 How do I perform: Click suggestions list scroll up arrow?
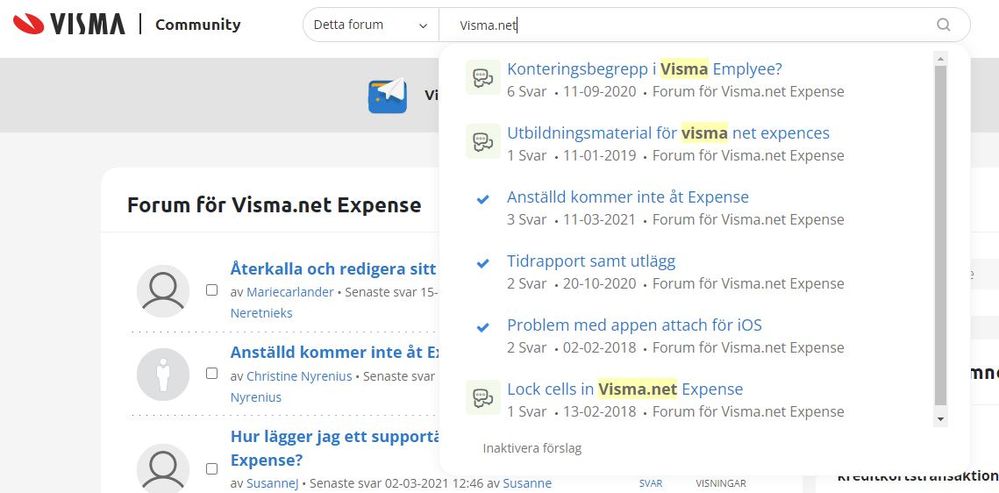coord(940,59)
